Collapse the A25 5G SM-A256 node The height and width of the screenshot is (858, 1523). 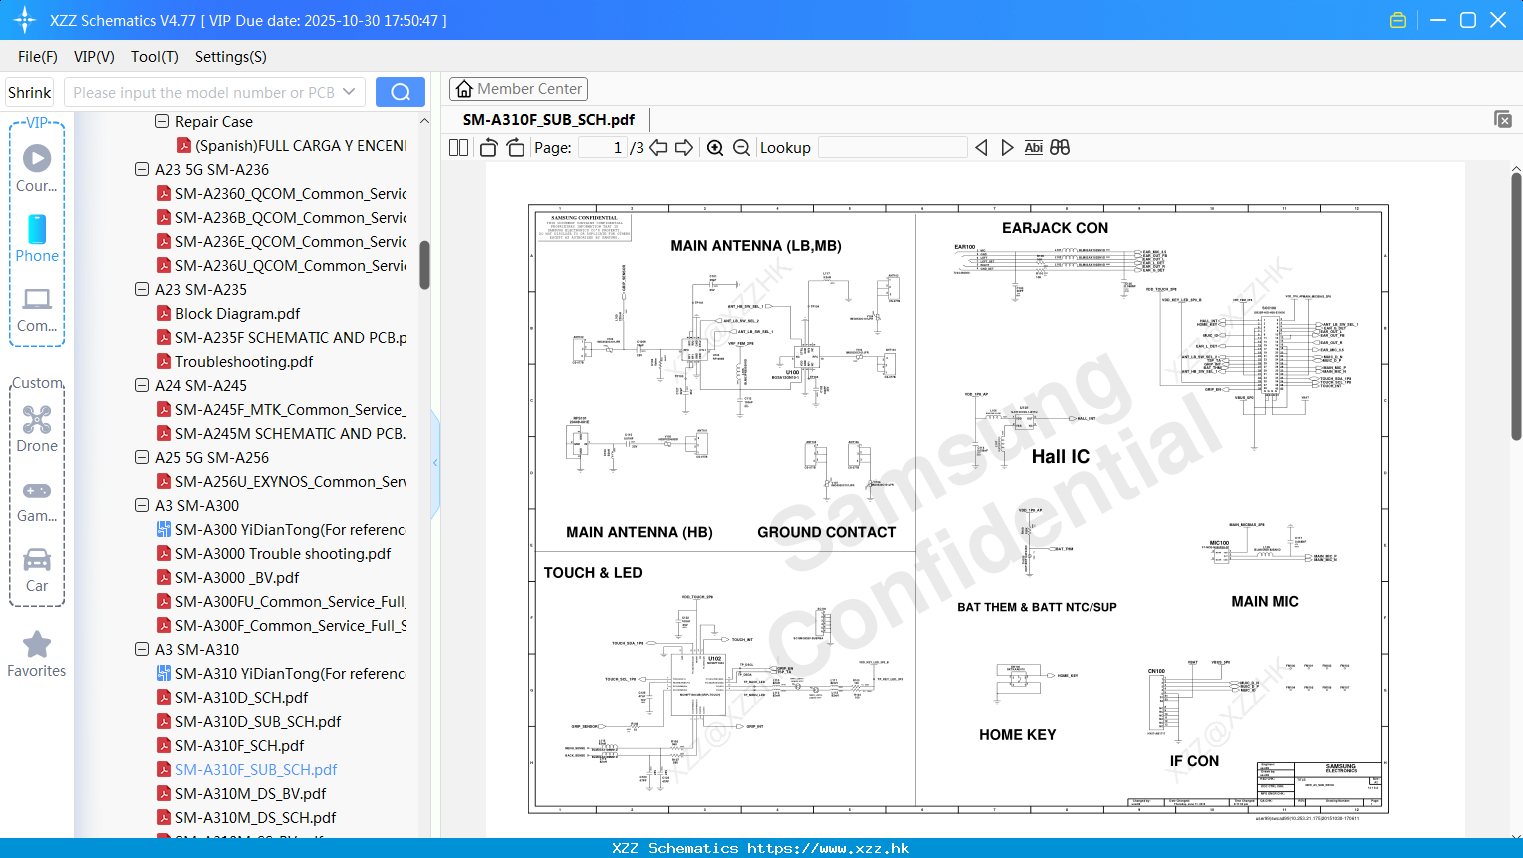point(142,457)
